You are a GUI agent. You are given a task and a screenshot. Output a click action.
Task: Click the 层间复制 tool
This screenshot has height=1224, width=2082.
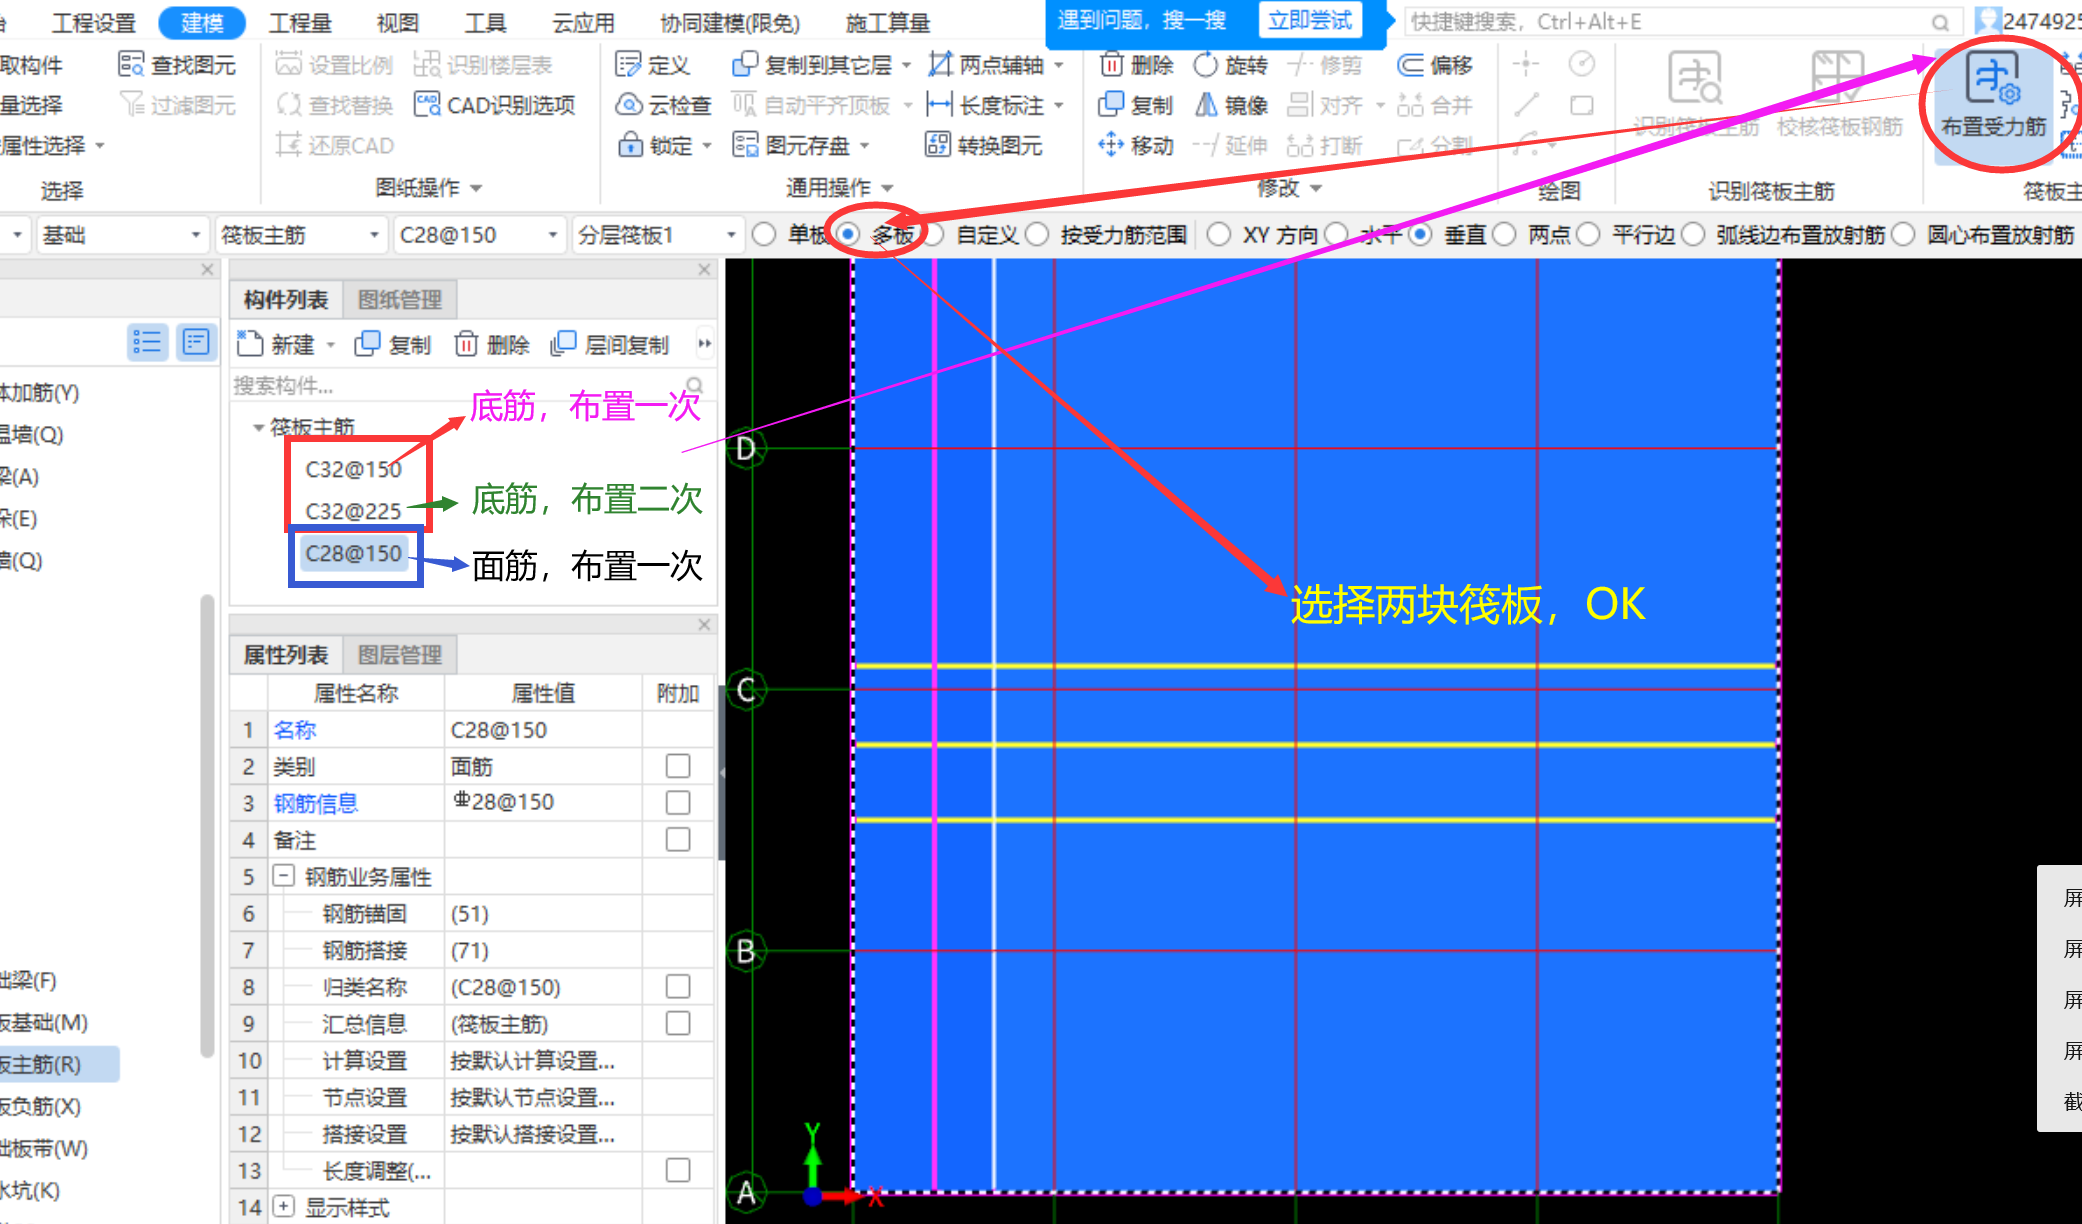(x=609, y=344)
